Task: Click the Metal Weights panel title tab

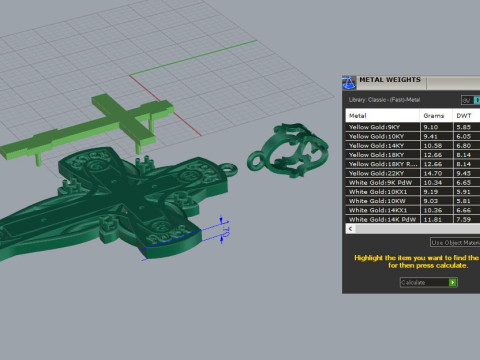Action: click(390, 80)
